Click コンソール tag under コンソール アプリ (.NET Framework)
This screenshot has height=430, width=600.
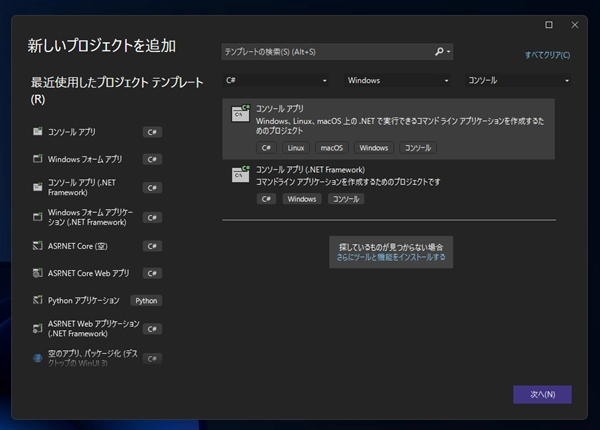(x=346, y=199)
